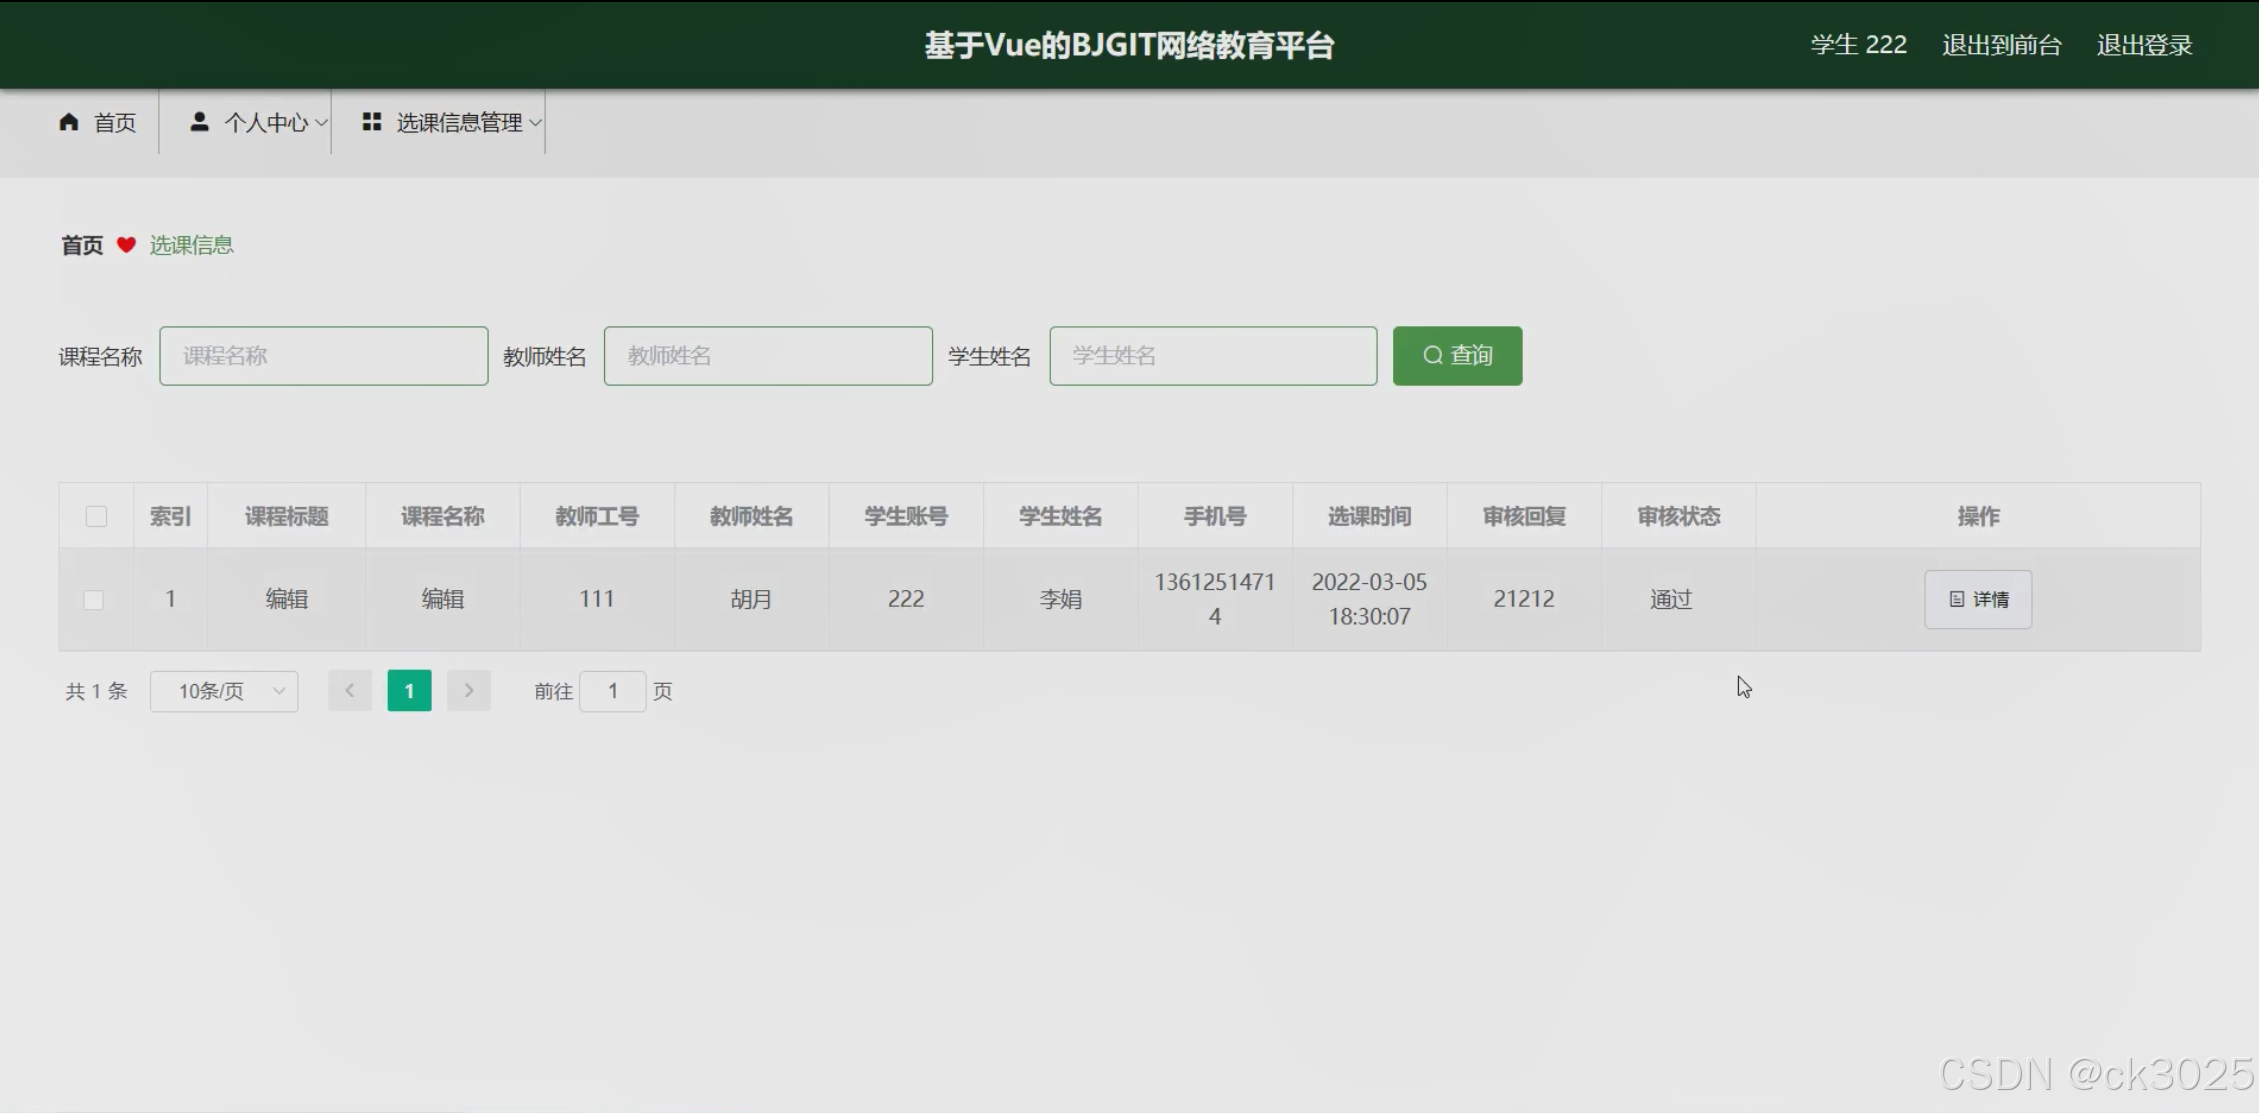Select the header select-all checkbox

[x=96, y=517]
